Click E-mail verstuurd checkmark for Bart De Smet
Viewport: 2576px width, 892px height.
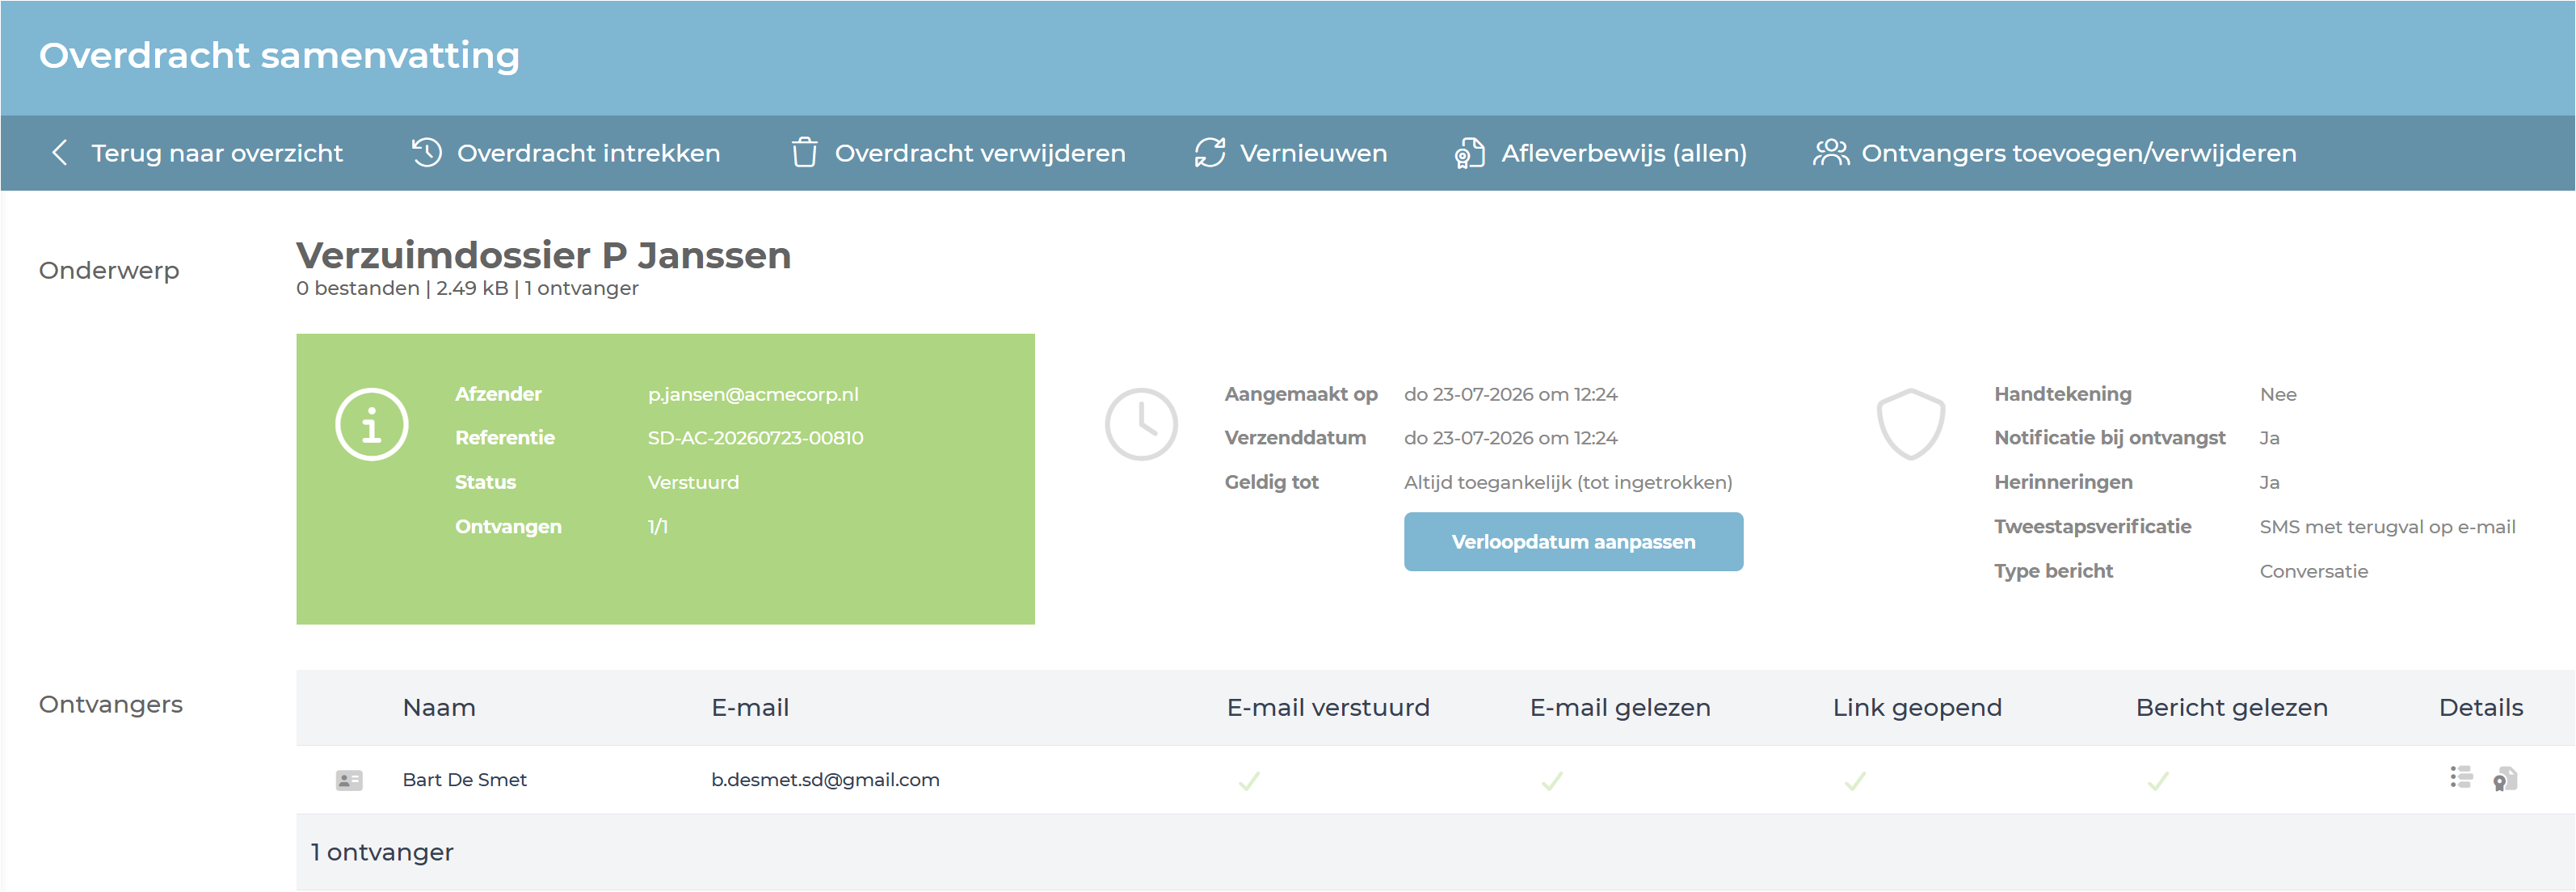(x=1249, y=780)
